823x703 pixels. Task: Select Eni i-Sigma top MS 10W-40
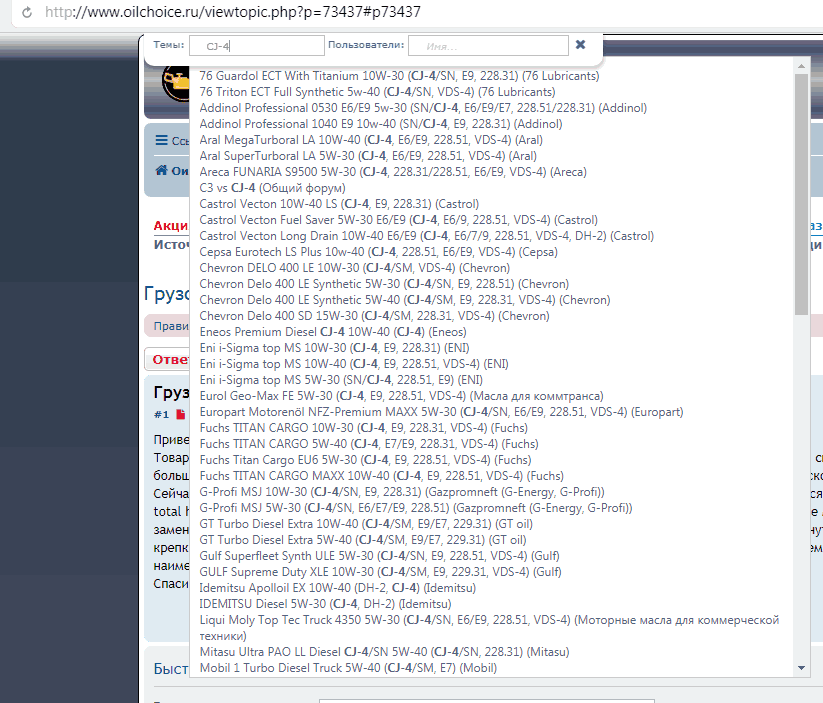coord(354,364)
